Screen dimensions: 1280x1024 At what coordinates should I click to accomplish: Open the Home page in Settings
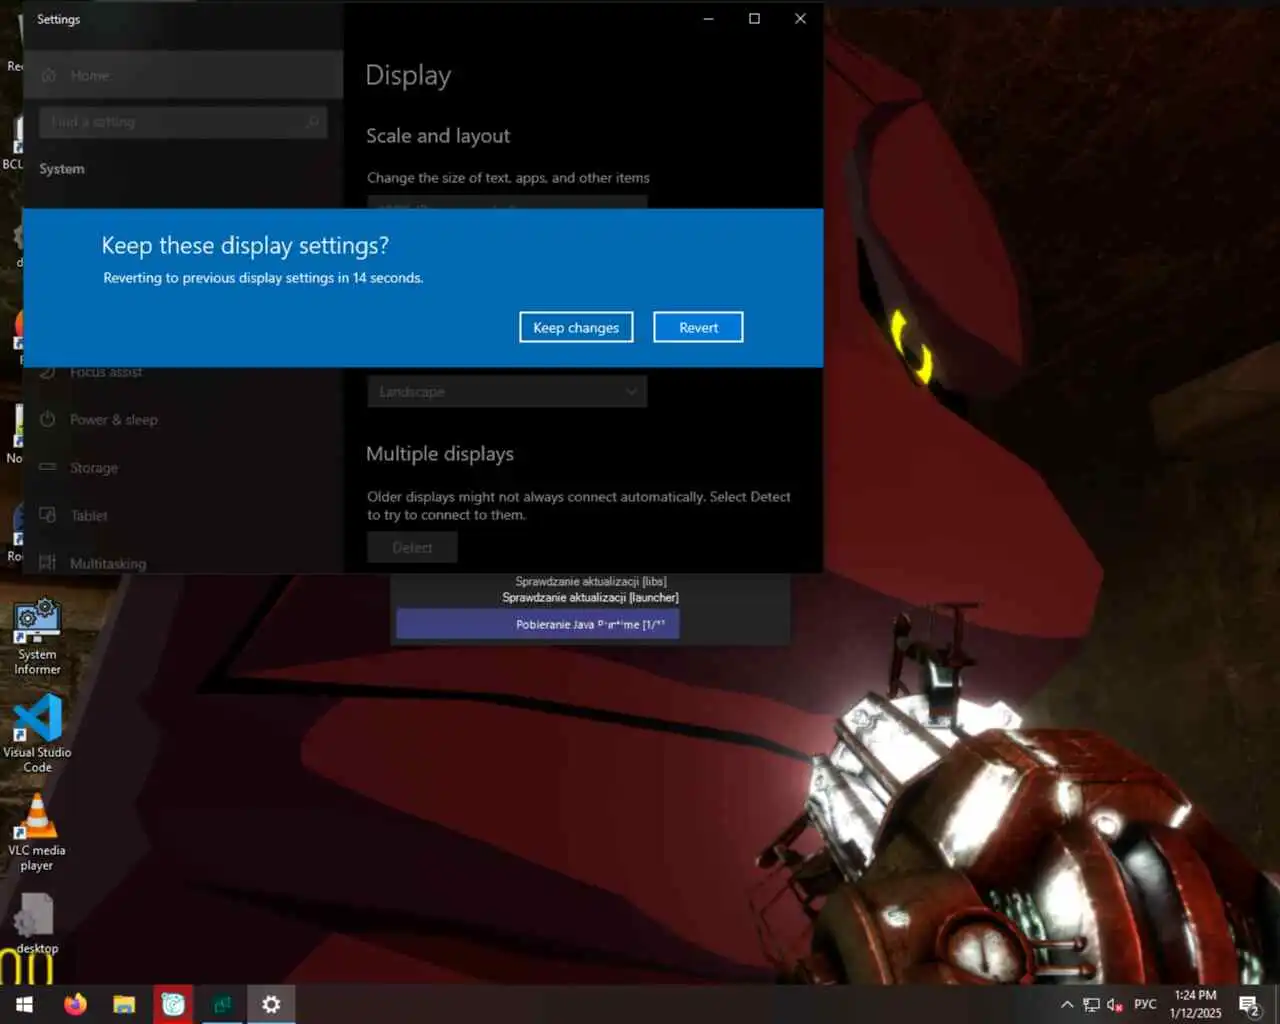(183, 75)
